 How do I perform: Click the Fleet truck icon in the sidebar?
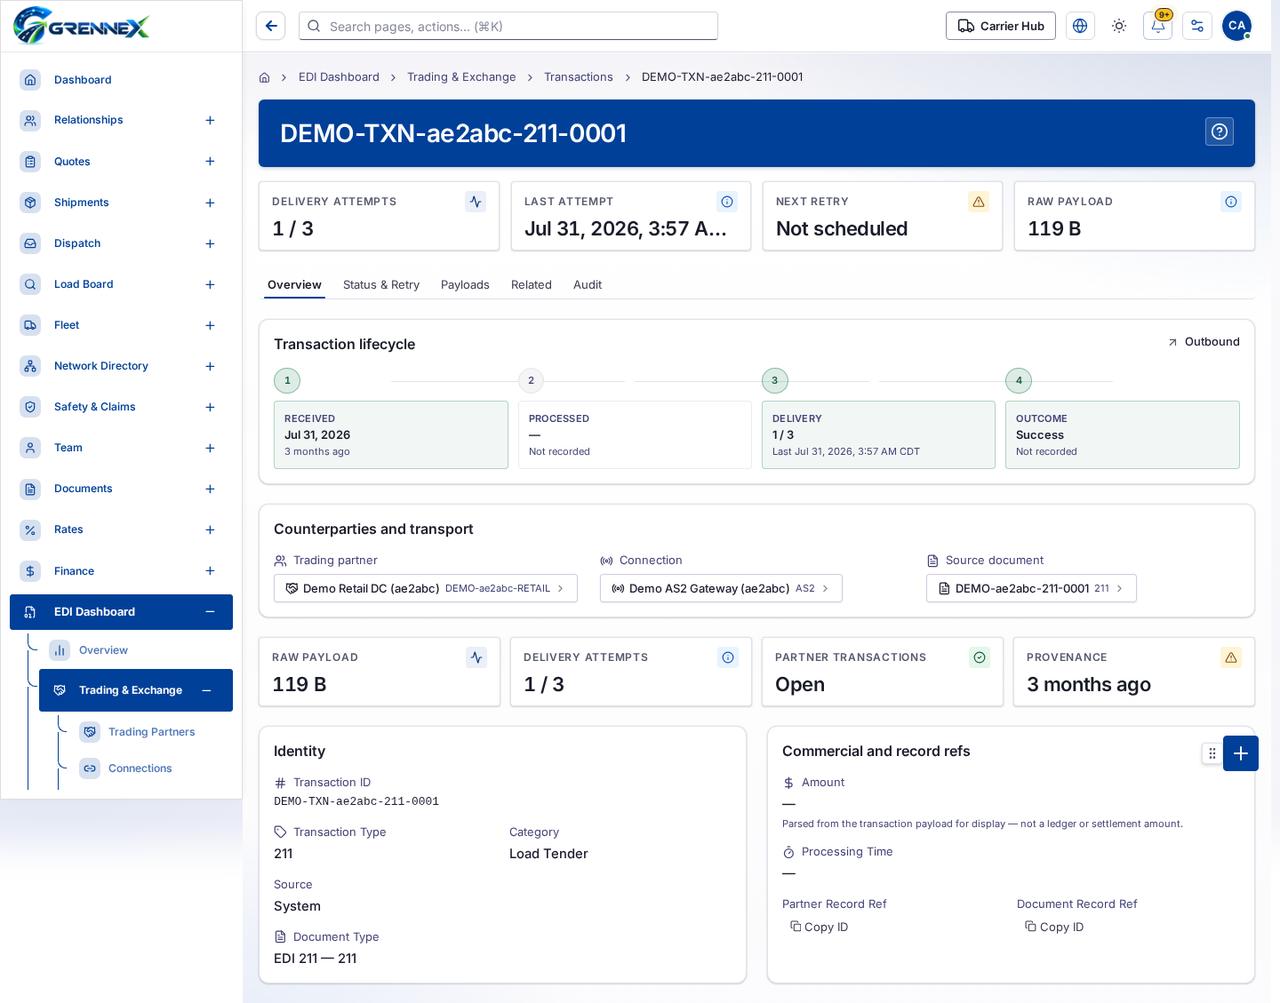(x=30, y=325)
